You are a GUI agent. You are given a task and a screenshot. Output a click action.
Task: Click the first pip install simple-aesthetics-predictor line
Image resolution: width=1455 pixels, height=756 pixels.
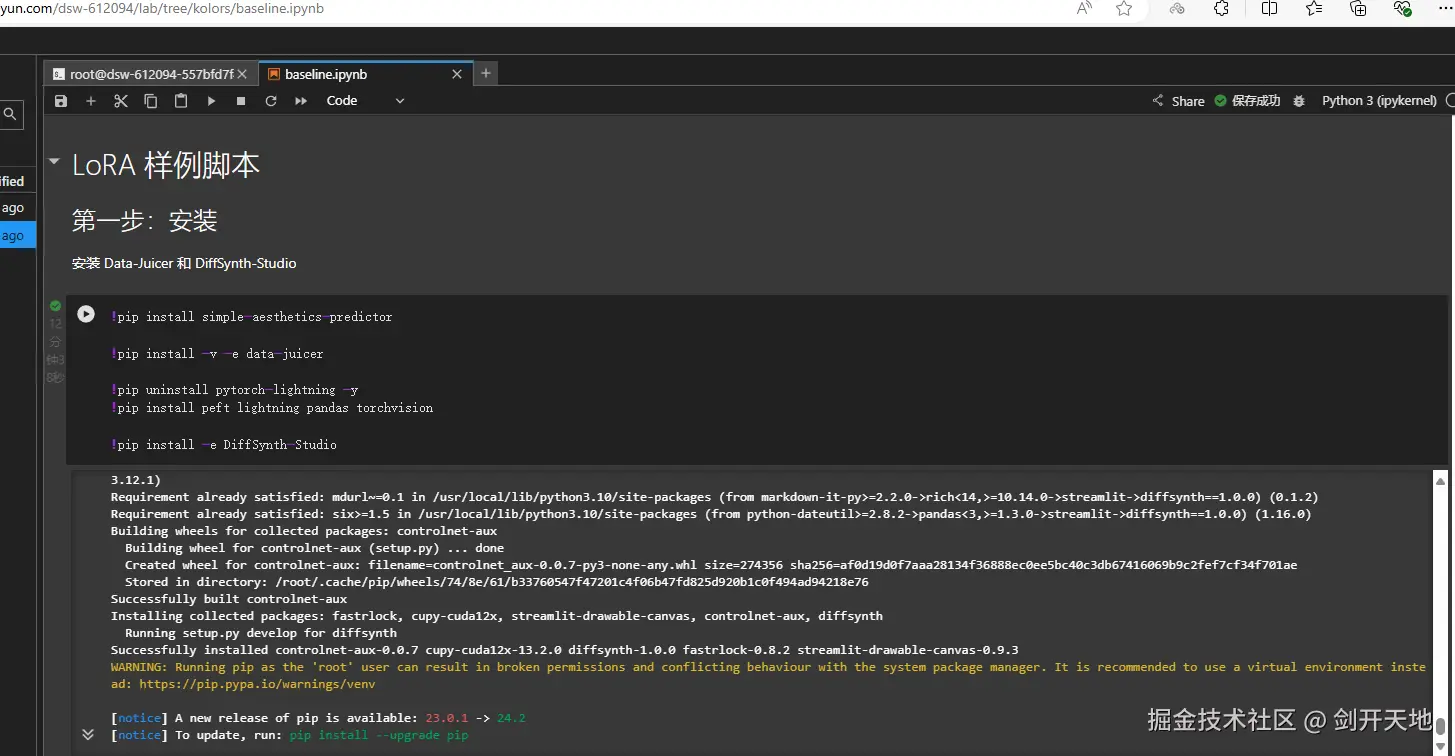(x=252, y=317)
